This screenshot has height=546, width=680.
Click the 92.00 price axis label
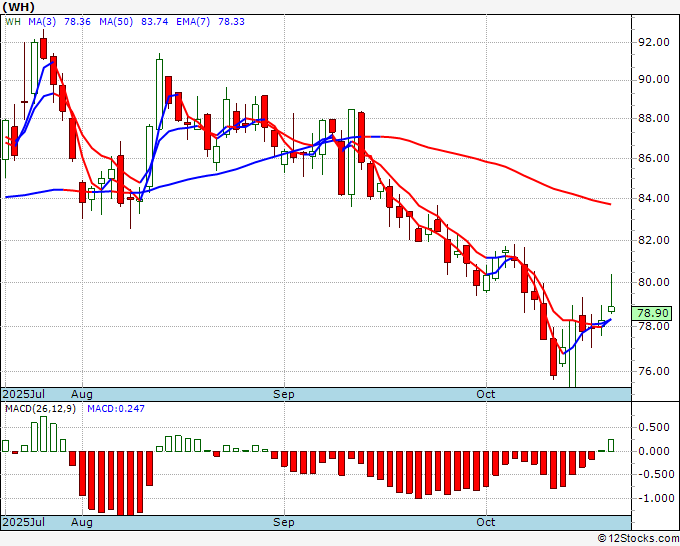pyautogui.click(x=654, y=43)
